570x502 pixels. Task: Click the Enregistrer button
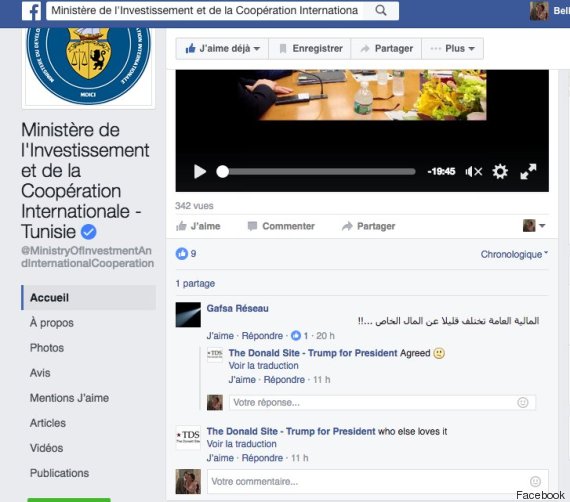[x=310, y=48]
